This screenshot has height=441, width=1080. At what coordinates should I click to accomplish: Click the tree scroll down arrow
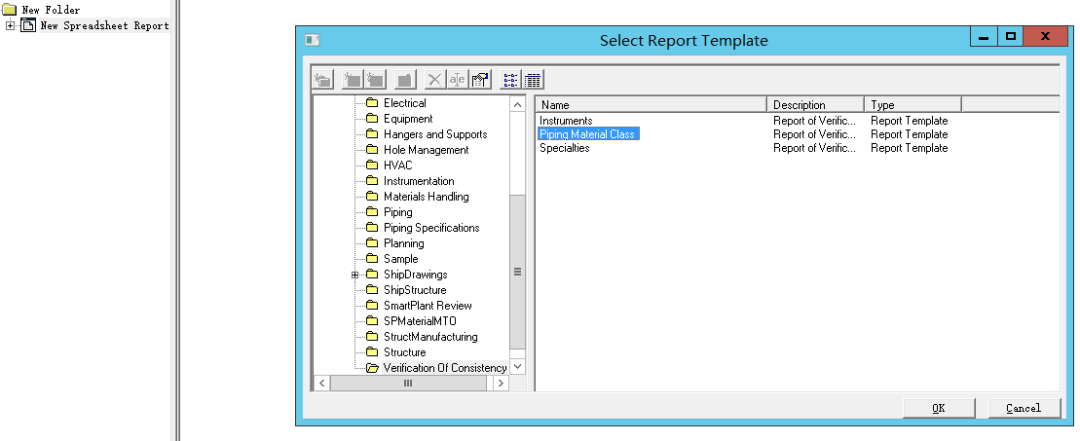click(517, 367)
